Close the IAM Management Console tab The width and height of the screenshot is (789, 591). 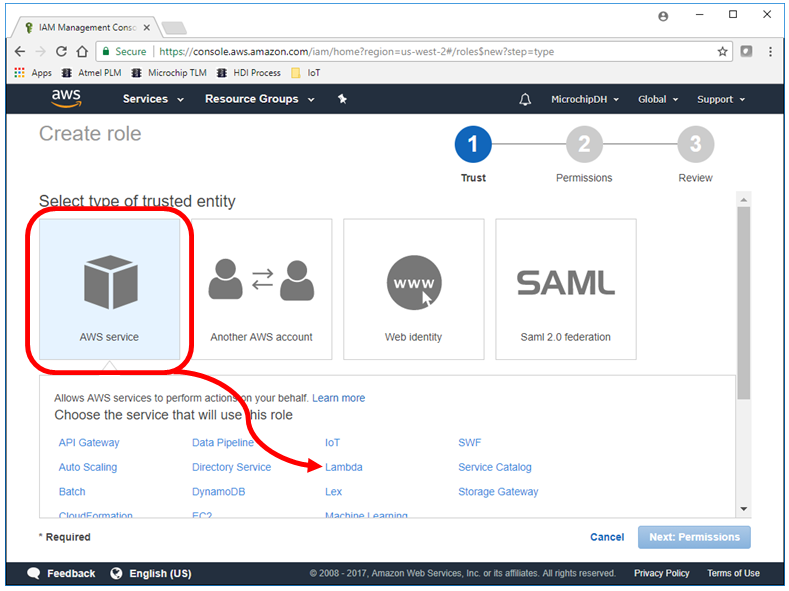(146, 28)
